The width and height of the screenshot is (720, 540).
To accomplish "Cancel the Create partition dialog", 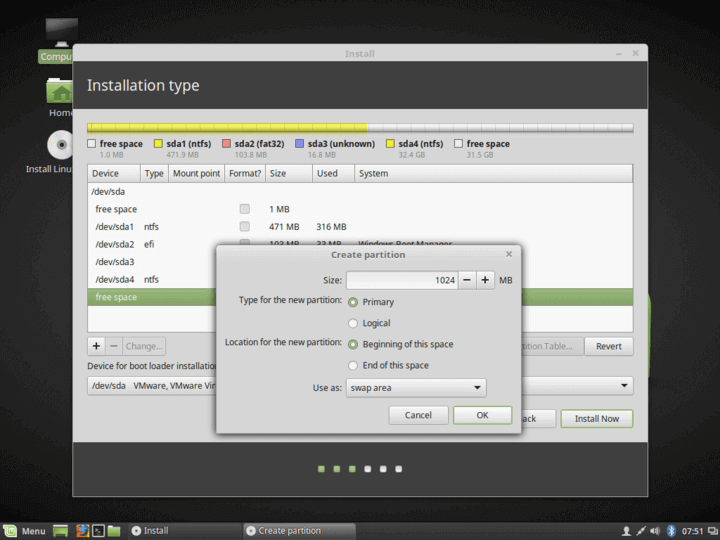I will coord(418,415).
